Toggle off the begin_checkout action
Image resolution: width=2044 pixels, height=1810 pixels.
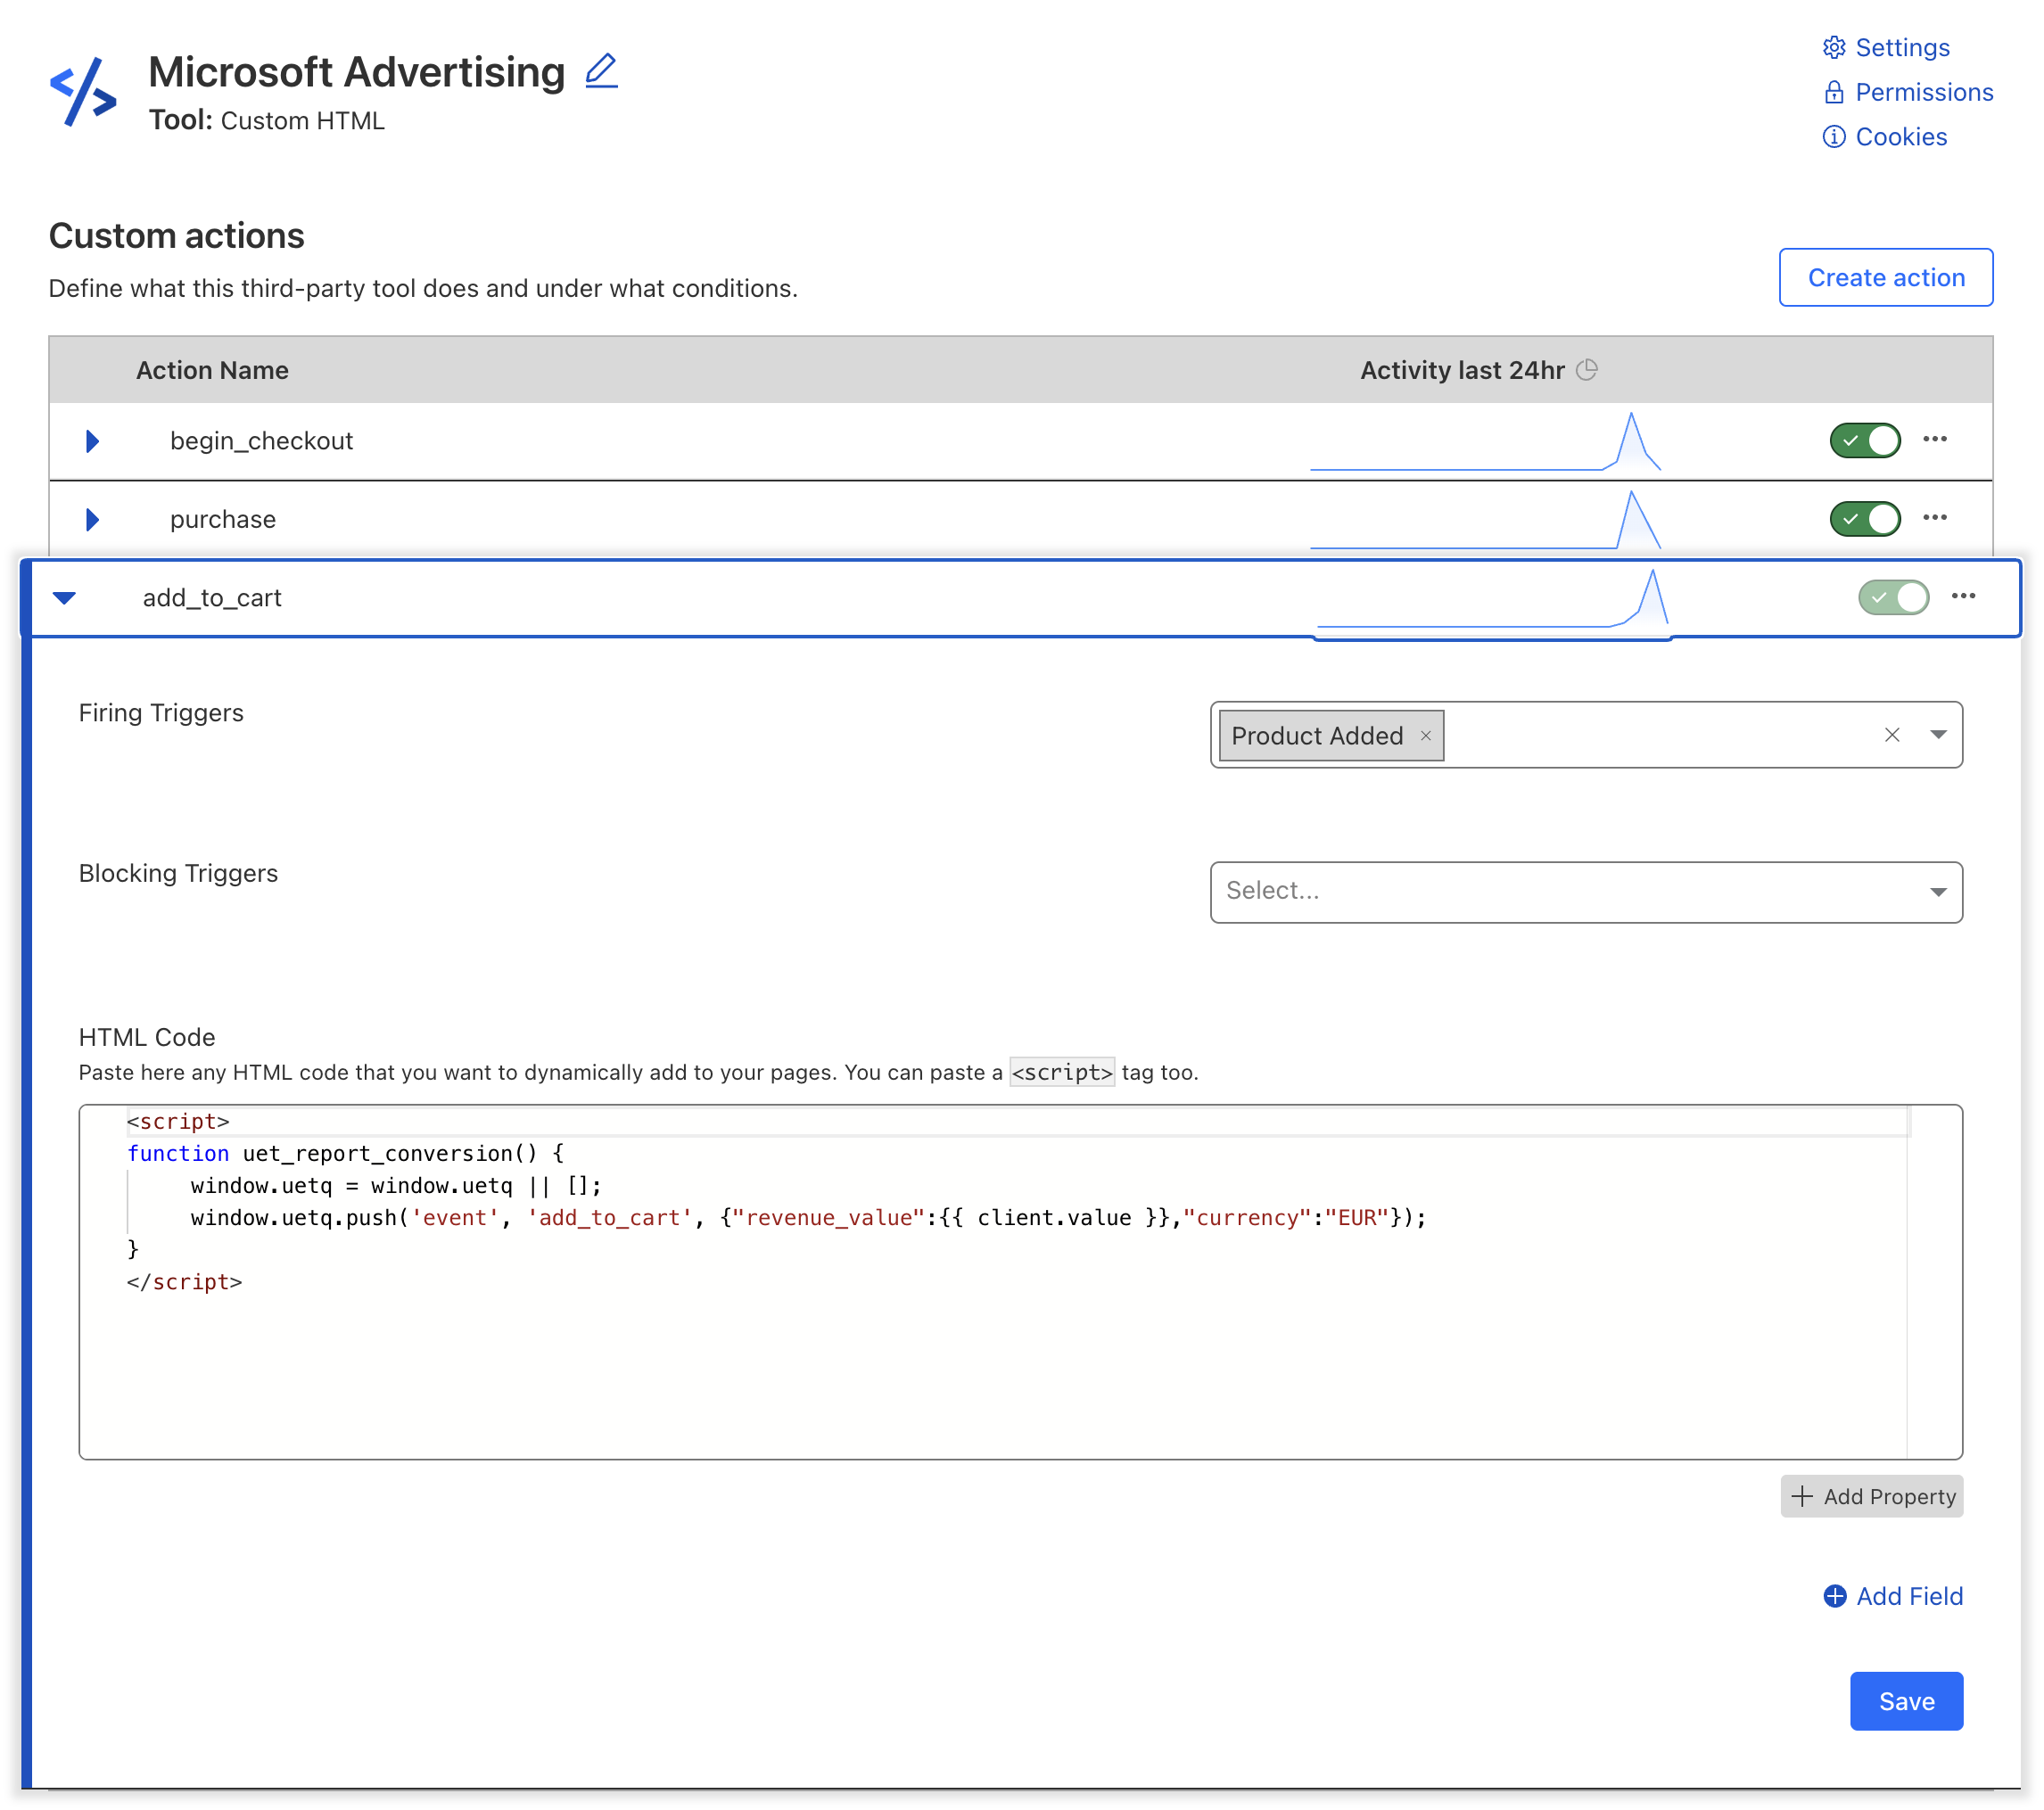coord(1865,440)
